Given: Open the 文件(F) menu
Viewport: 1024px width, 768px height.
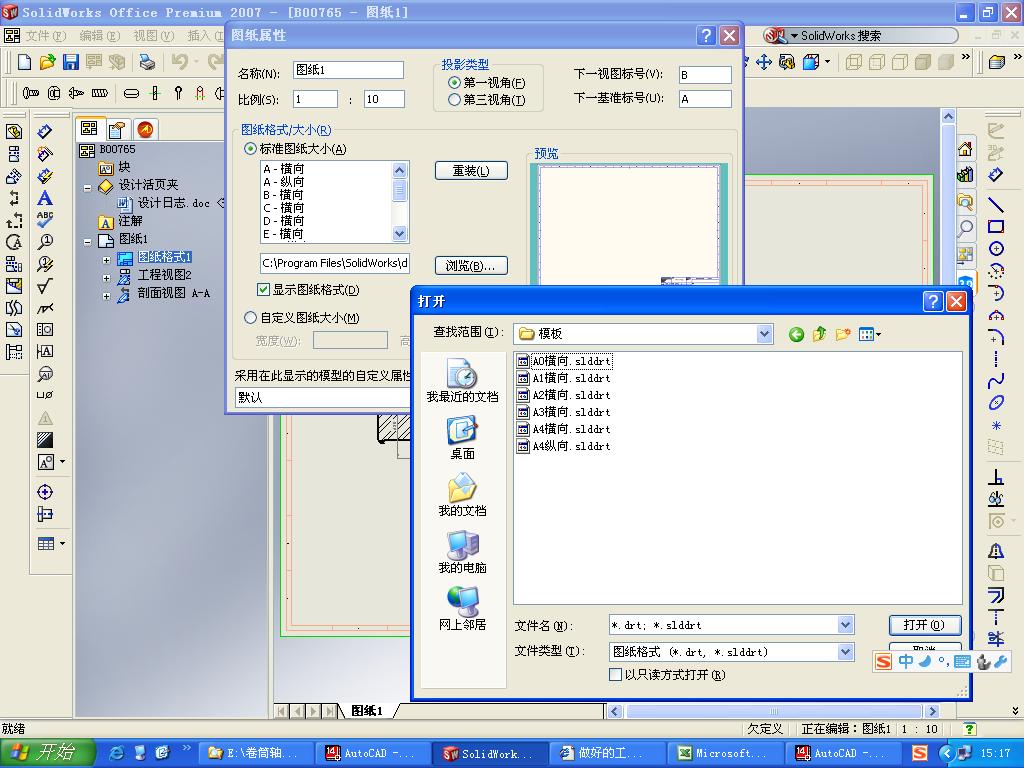Looking at the screenshot, I should [46, 35].
